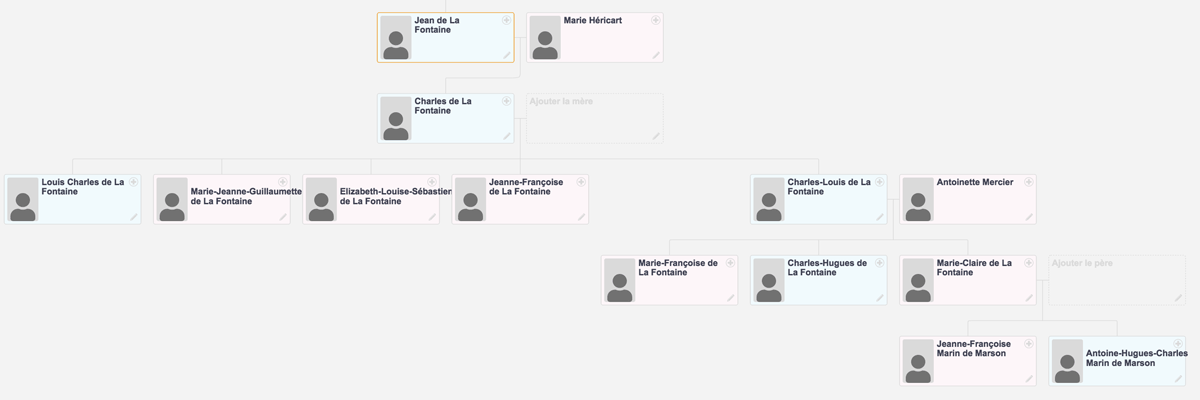Viewport: 1200px width, 400px height.
Task: Click the plus icon on Jean de La Fontaine card
Action: tap(507, 20)
